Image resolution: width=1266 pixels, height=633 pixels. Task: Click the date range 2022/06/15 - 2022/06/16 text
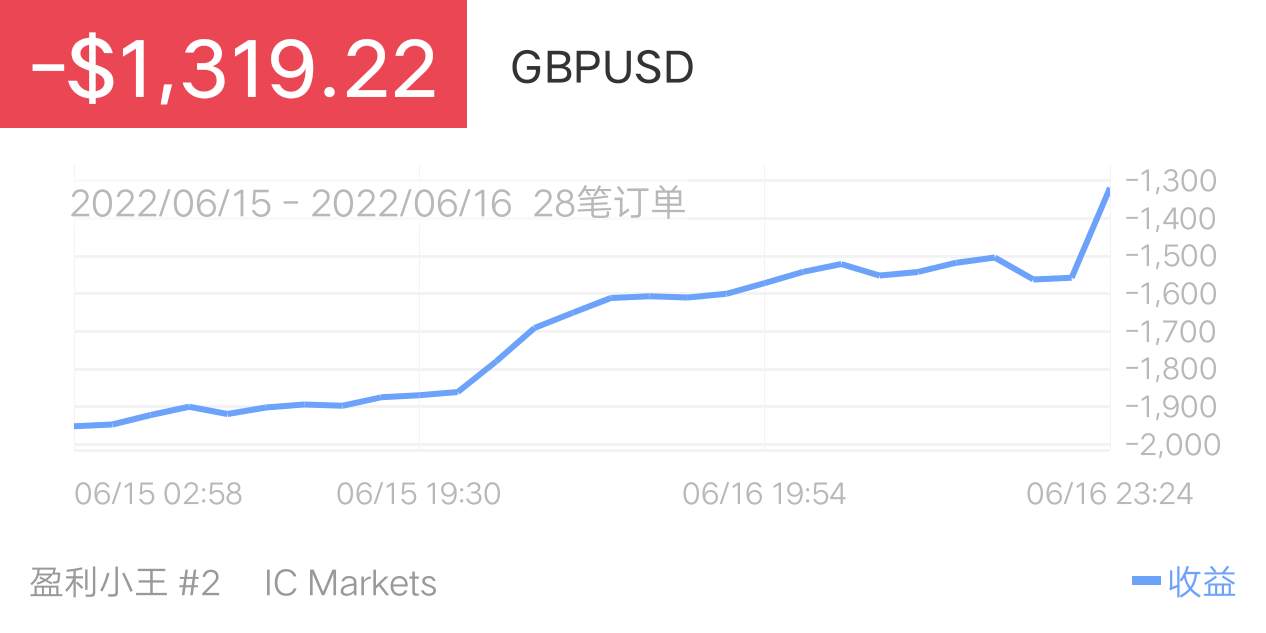291,203
